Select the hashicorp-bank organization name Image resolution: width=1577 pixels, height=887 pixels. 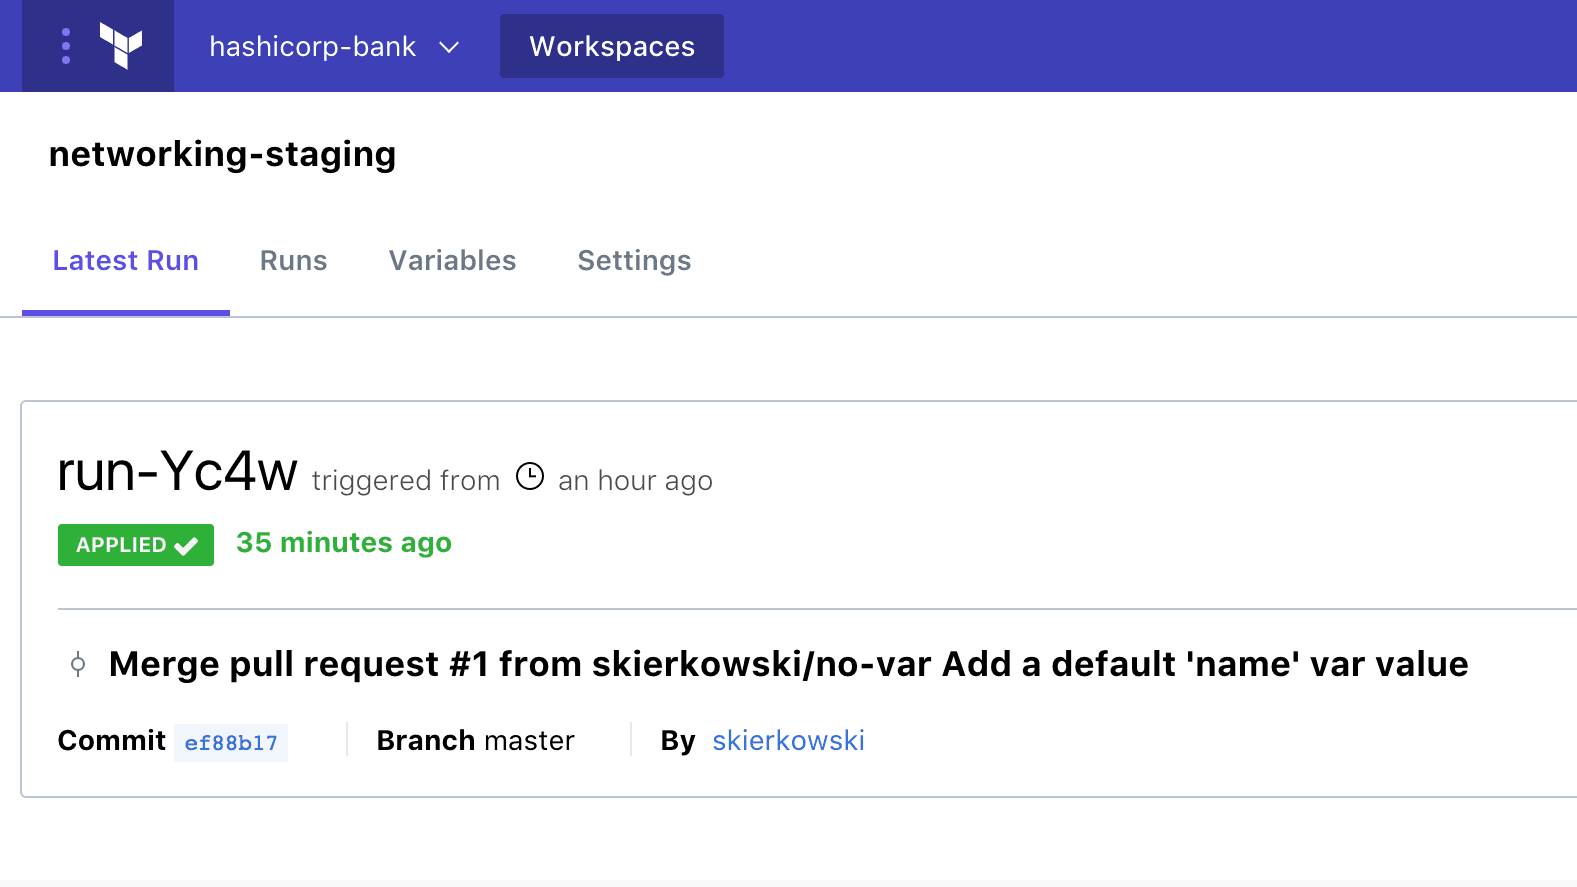(312, 47)
